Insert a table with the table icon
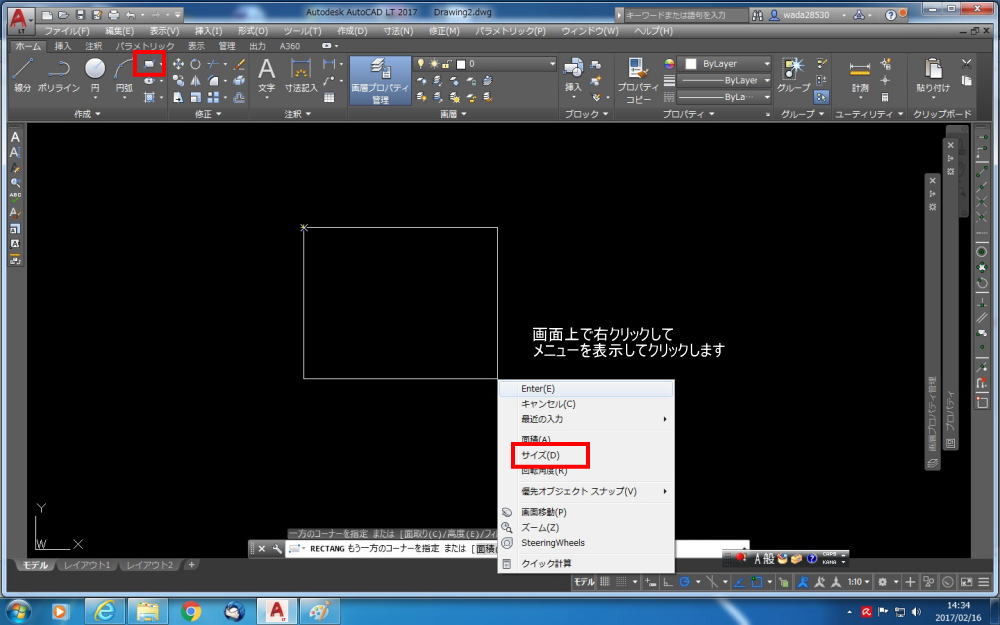The width and height of the screenshot is (1000, 625). [329, 98]
